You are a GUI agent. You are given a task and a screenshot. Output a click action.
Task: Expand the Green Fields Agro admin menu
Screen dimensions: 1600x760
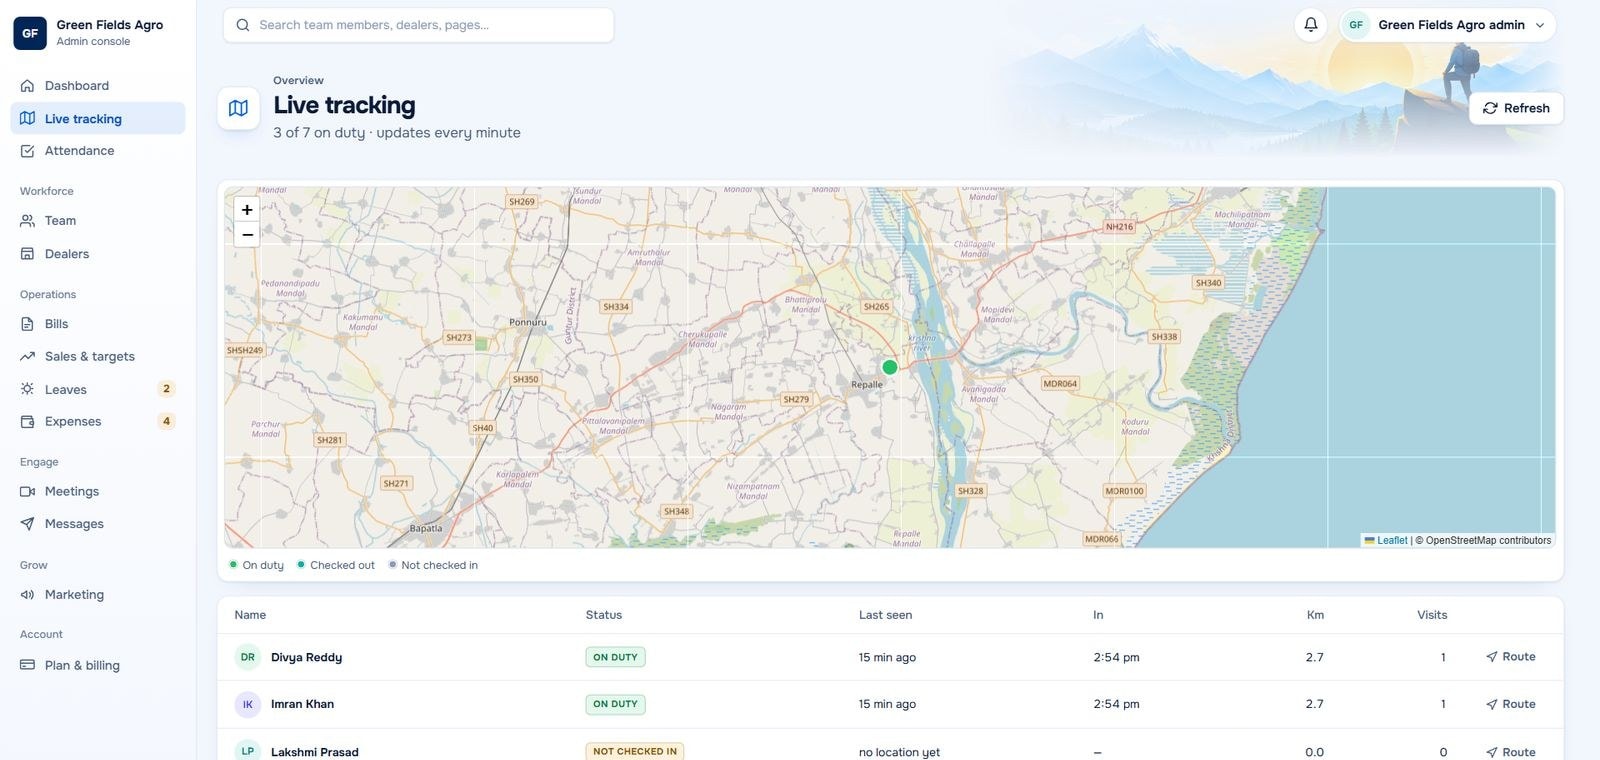1448,25
